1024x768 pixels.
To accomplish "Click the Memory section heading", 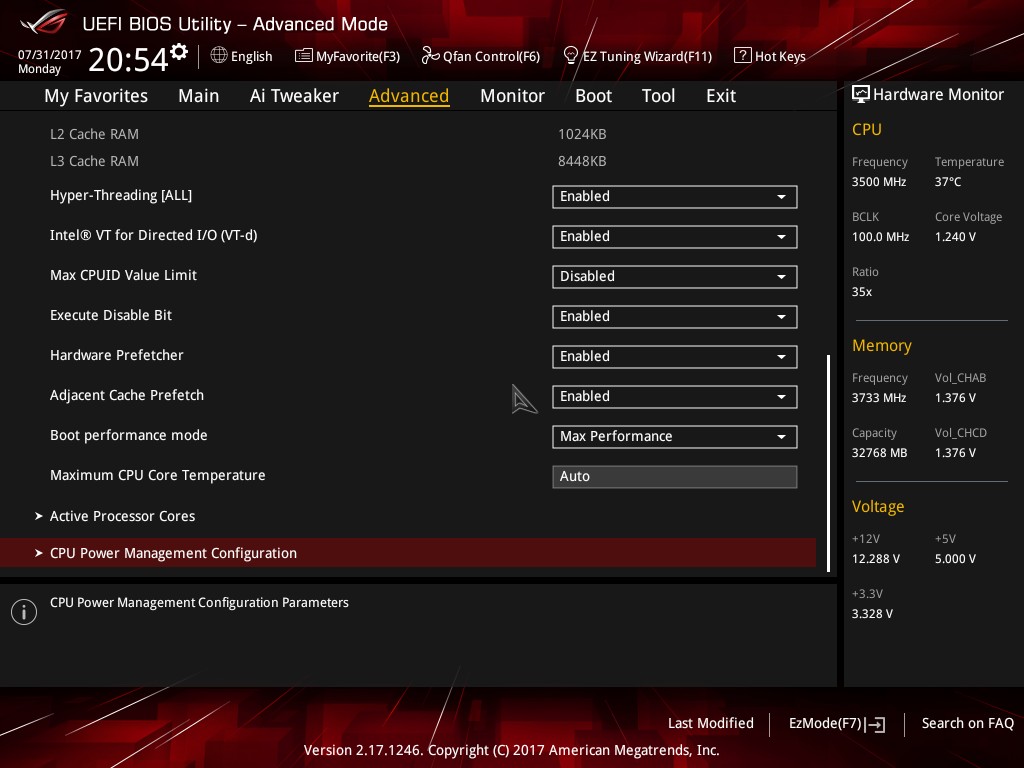I will coord(882,345).
